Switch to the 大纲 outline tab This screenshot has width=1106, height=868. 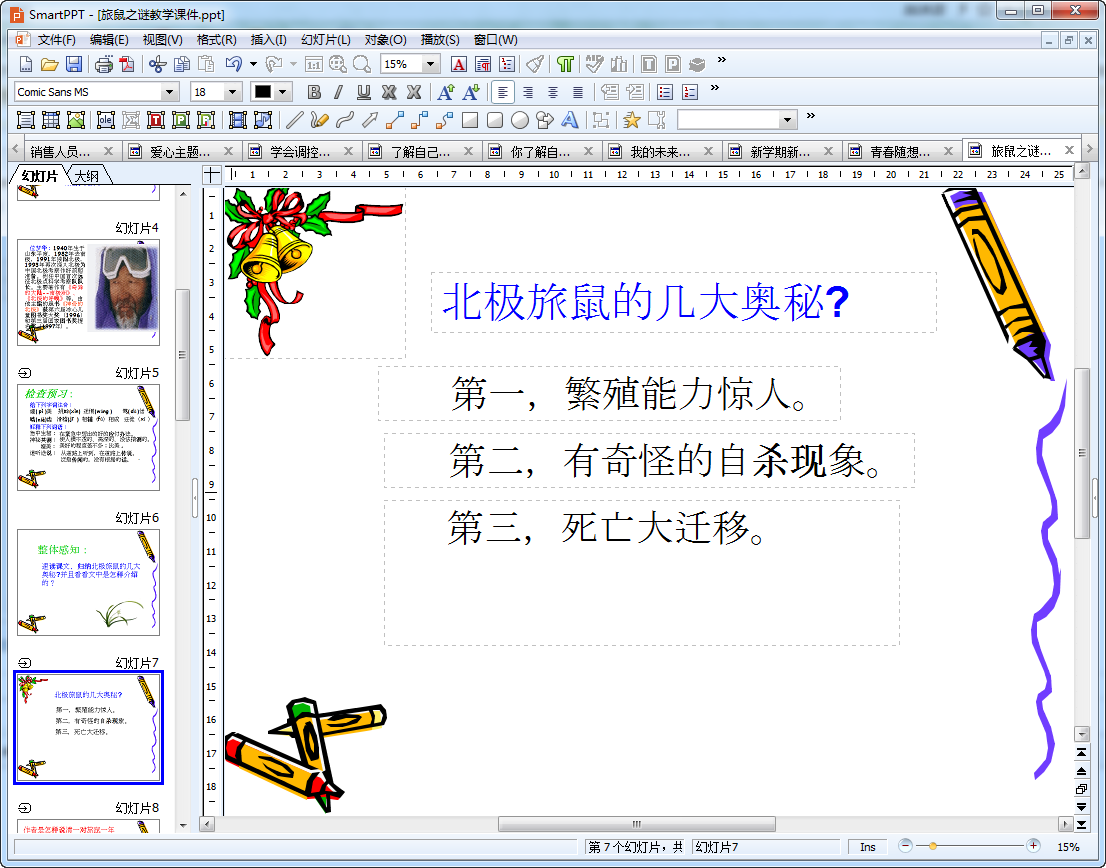tap(87, 176)
